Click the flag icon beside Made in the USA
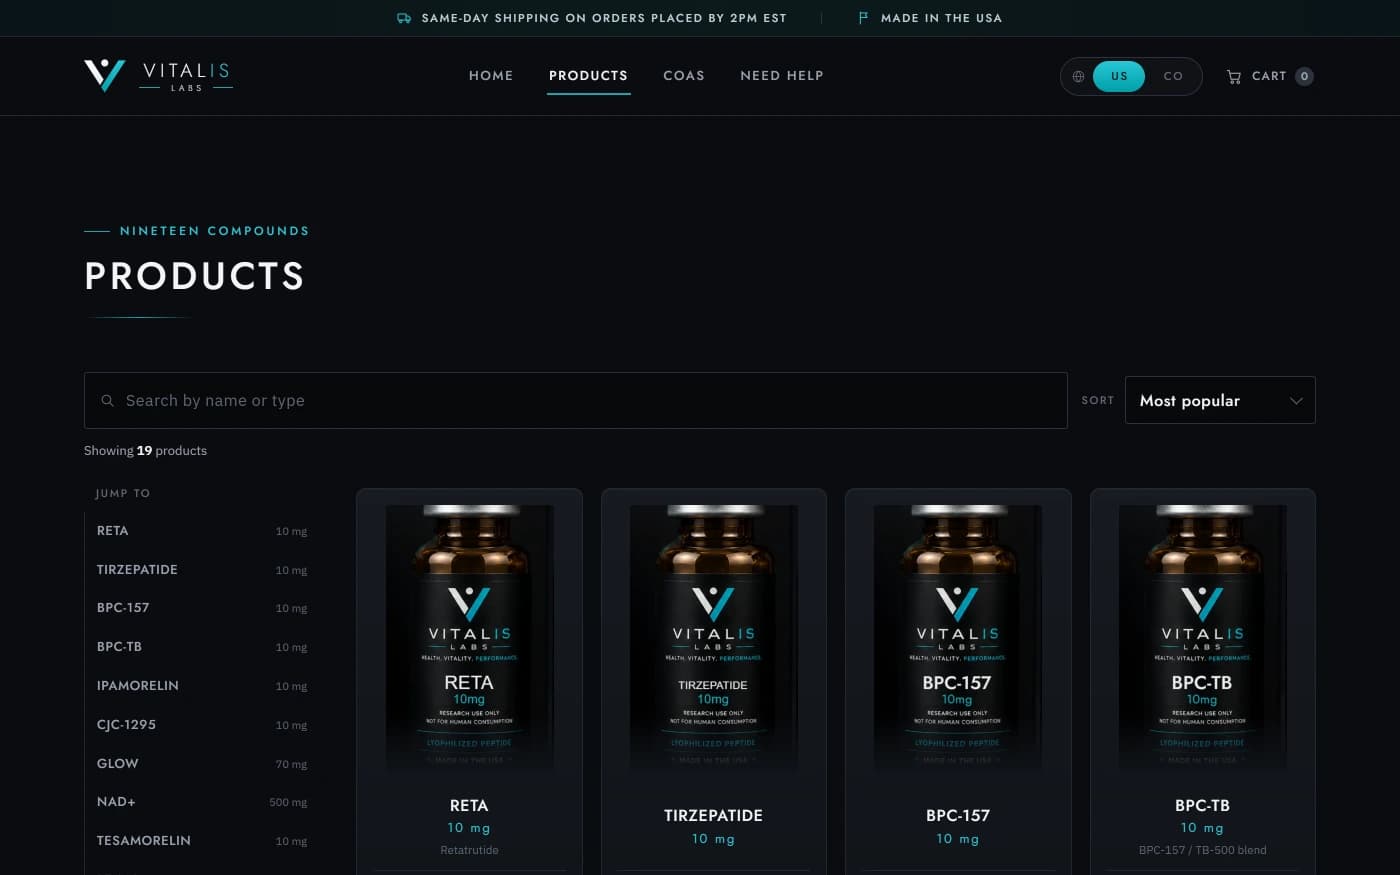This screenshot has width=1400, height=875. coord(863,18)
